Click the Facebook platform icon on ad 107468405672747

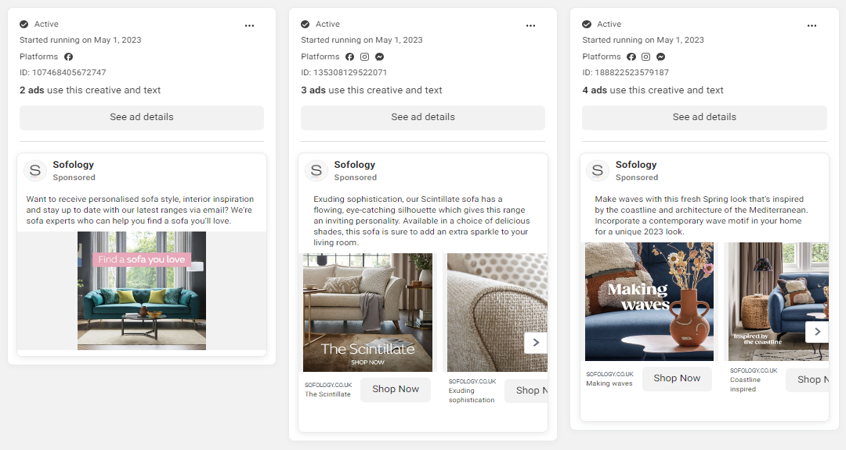pyautogui.click(x=69, y=57)
